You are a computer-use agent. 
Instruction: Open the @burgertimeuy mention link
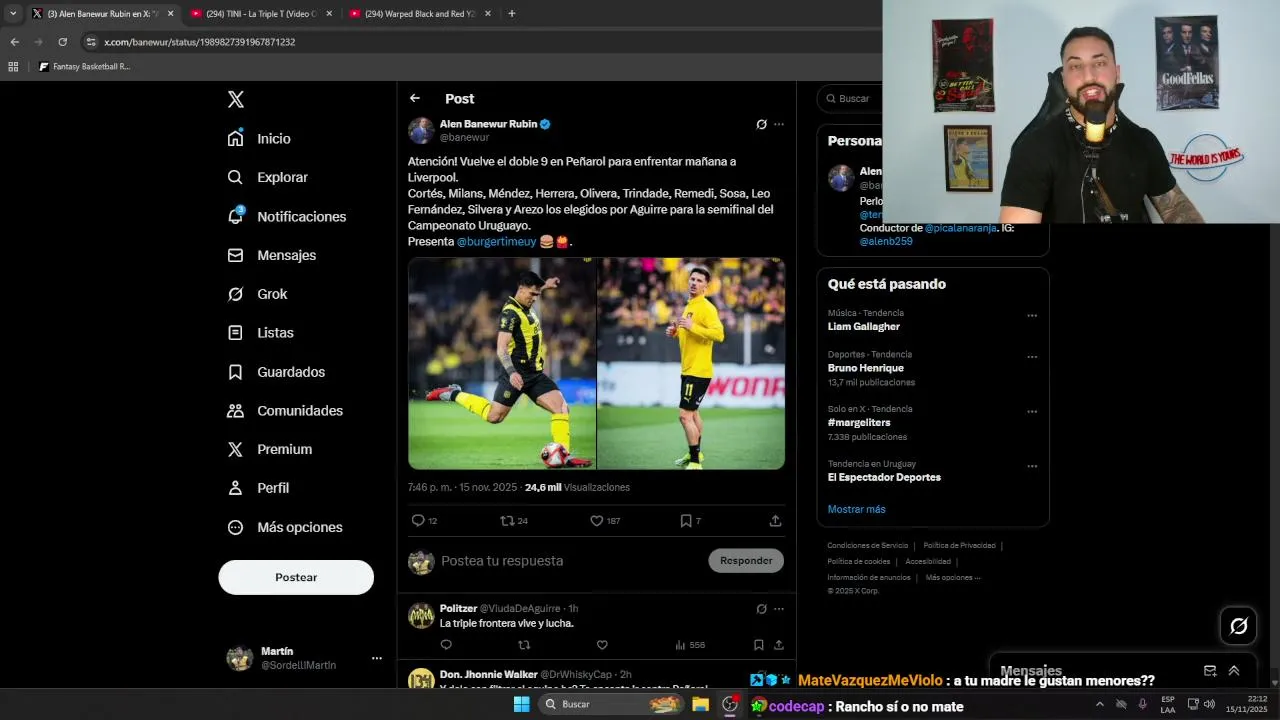click(497, 241)
